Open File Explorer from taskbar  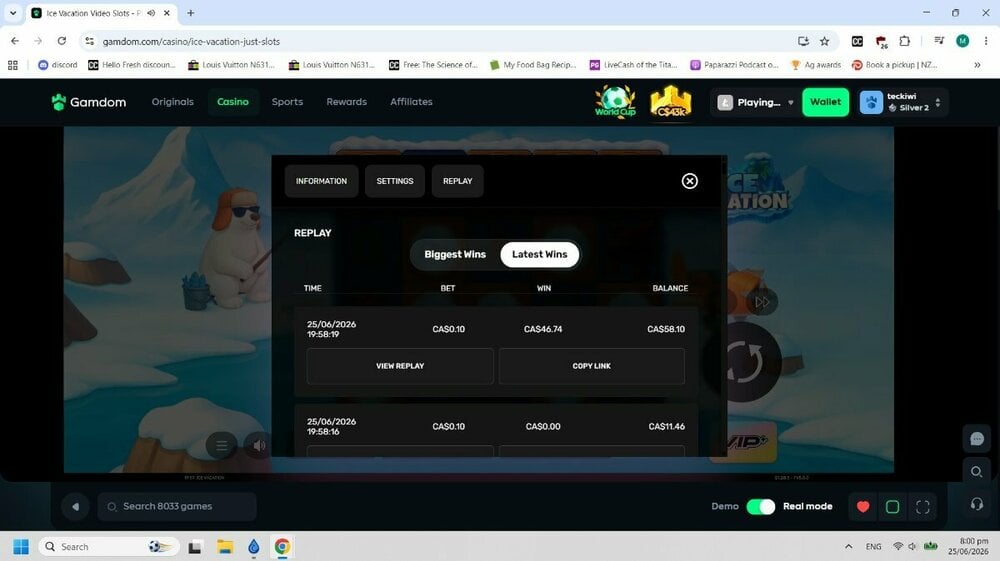coord(224,547)
